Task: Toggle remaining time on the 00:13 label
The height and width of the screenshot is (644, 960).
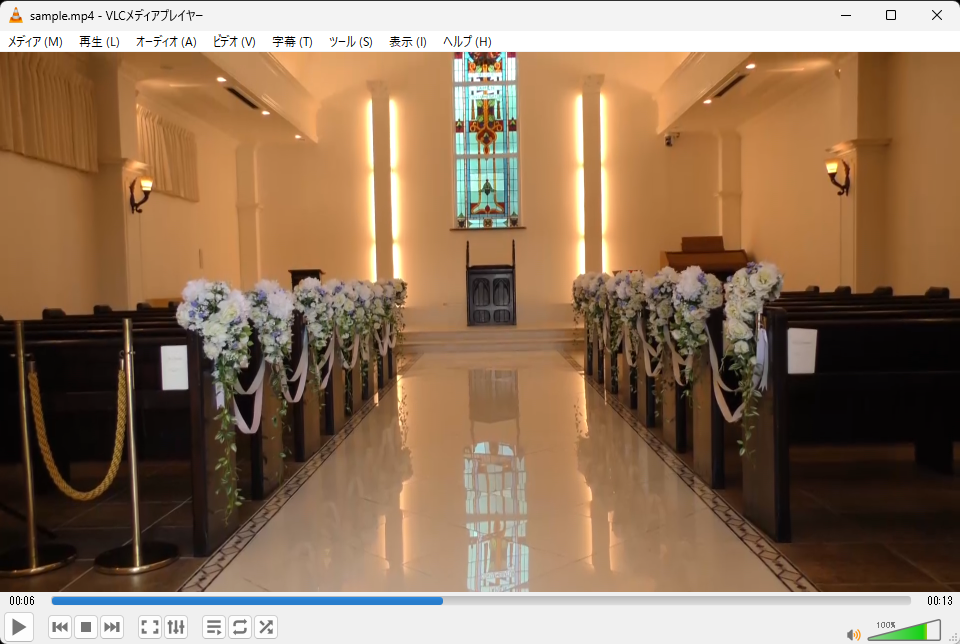Action: (940, 601)
